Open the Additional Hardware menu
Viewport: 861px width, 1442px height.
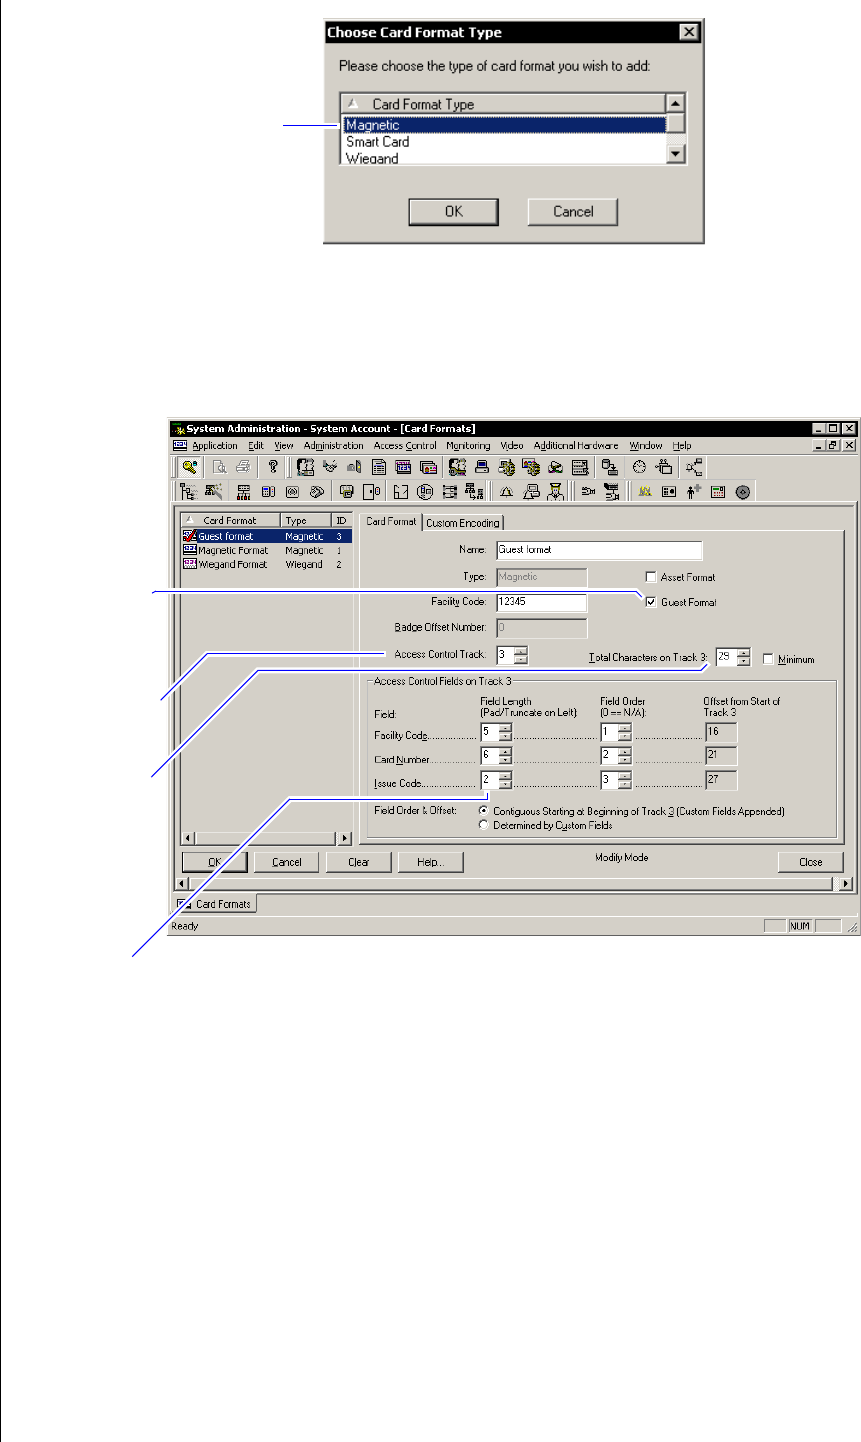[x=576, y=445]
